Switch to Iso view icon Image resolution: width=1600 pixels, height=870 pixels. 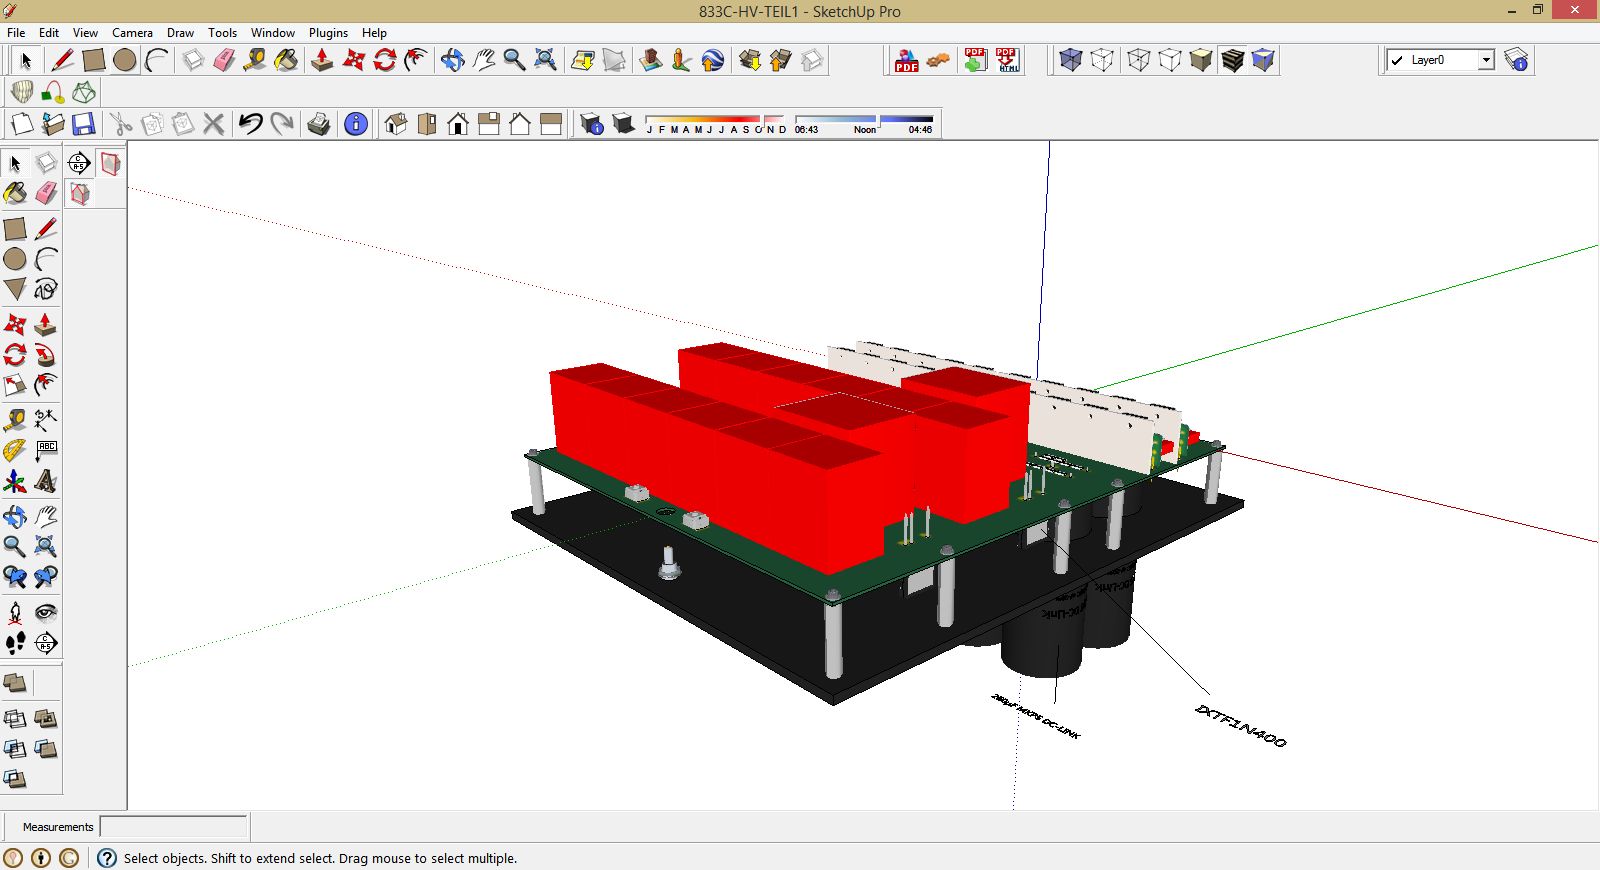[396, 124]
